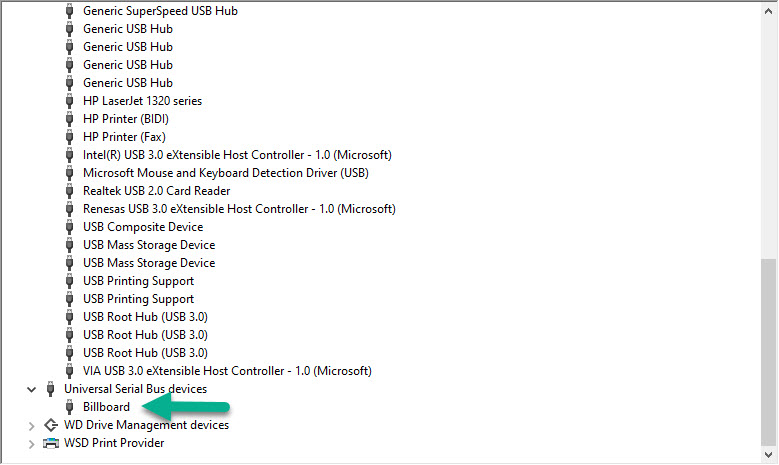The height and width of the screenshot is (465, 779).
Task: Select VIA USB 3.0 eXtensible Host Controller
Action: point(227,371)
